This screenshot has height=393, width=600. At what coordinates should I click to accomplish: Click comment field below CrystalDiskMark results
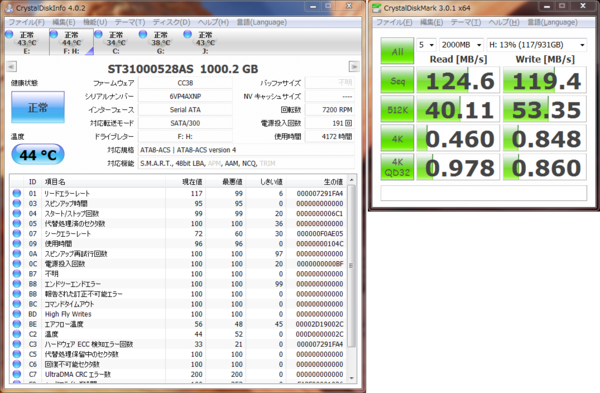pos(483,192)
